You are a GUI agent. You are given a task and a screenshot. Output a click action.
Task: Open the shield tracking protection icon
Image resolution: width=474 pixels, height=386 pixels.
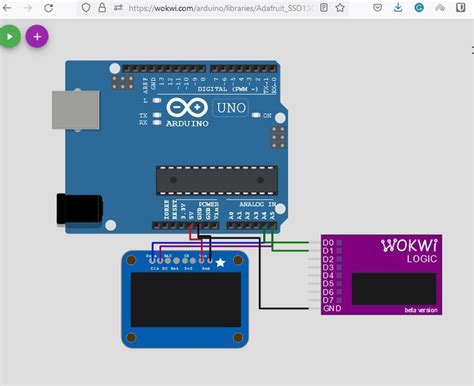[86, 8]
